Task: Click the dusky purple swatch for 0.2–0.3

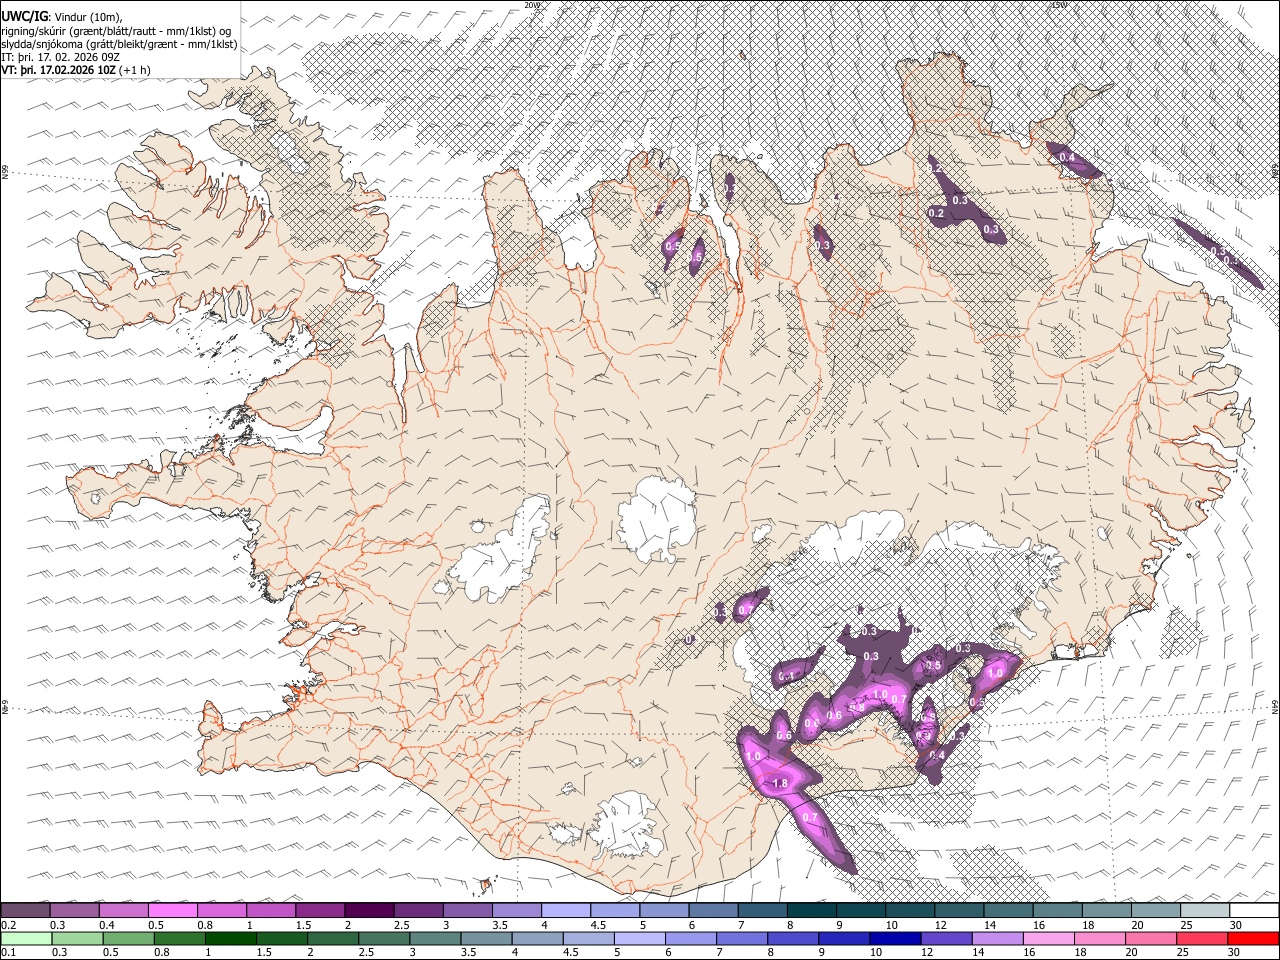Action: pyautogui.click(x=25, y=910)
